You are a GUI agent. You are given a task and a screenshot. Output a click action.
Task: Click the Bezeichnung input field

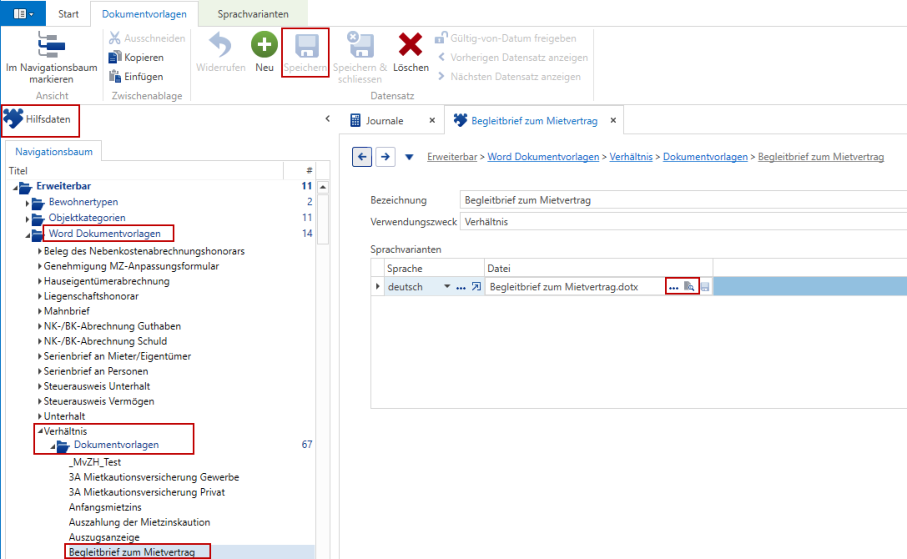point(683,200)
